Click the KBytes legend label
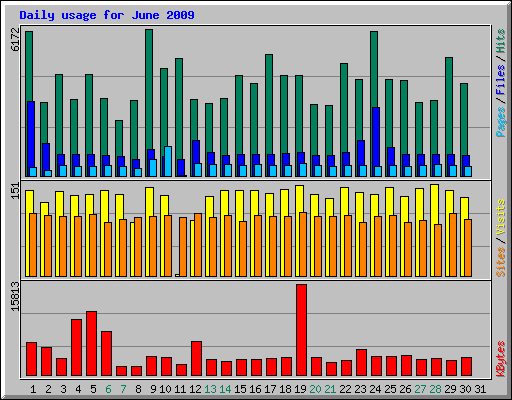Viewport: 512px width, 400px height. click(501, 359)
